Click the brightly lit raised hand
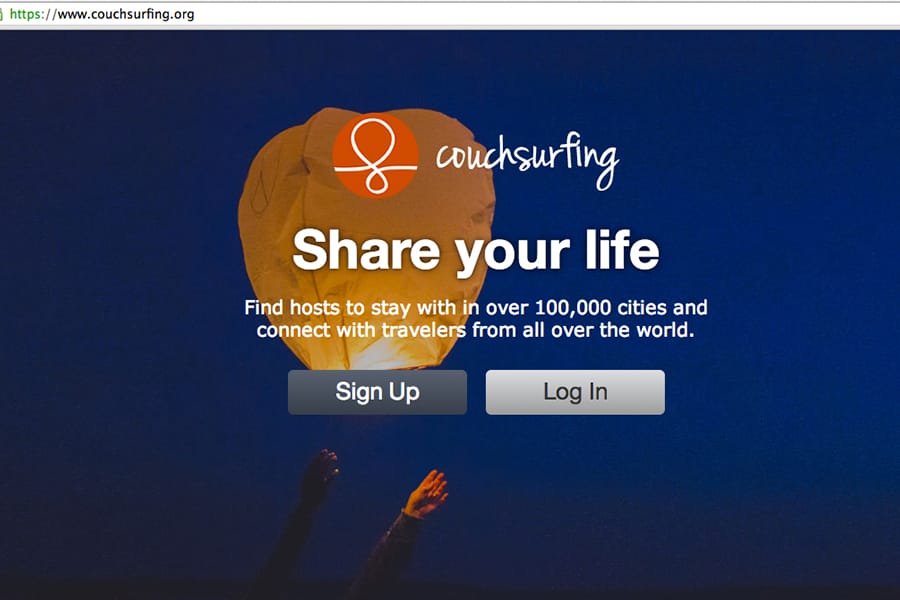Image resolution: width=900 pixels, height=600 pixels. coord(426,493)
